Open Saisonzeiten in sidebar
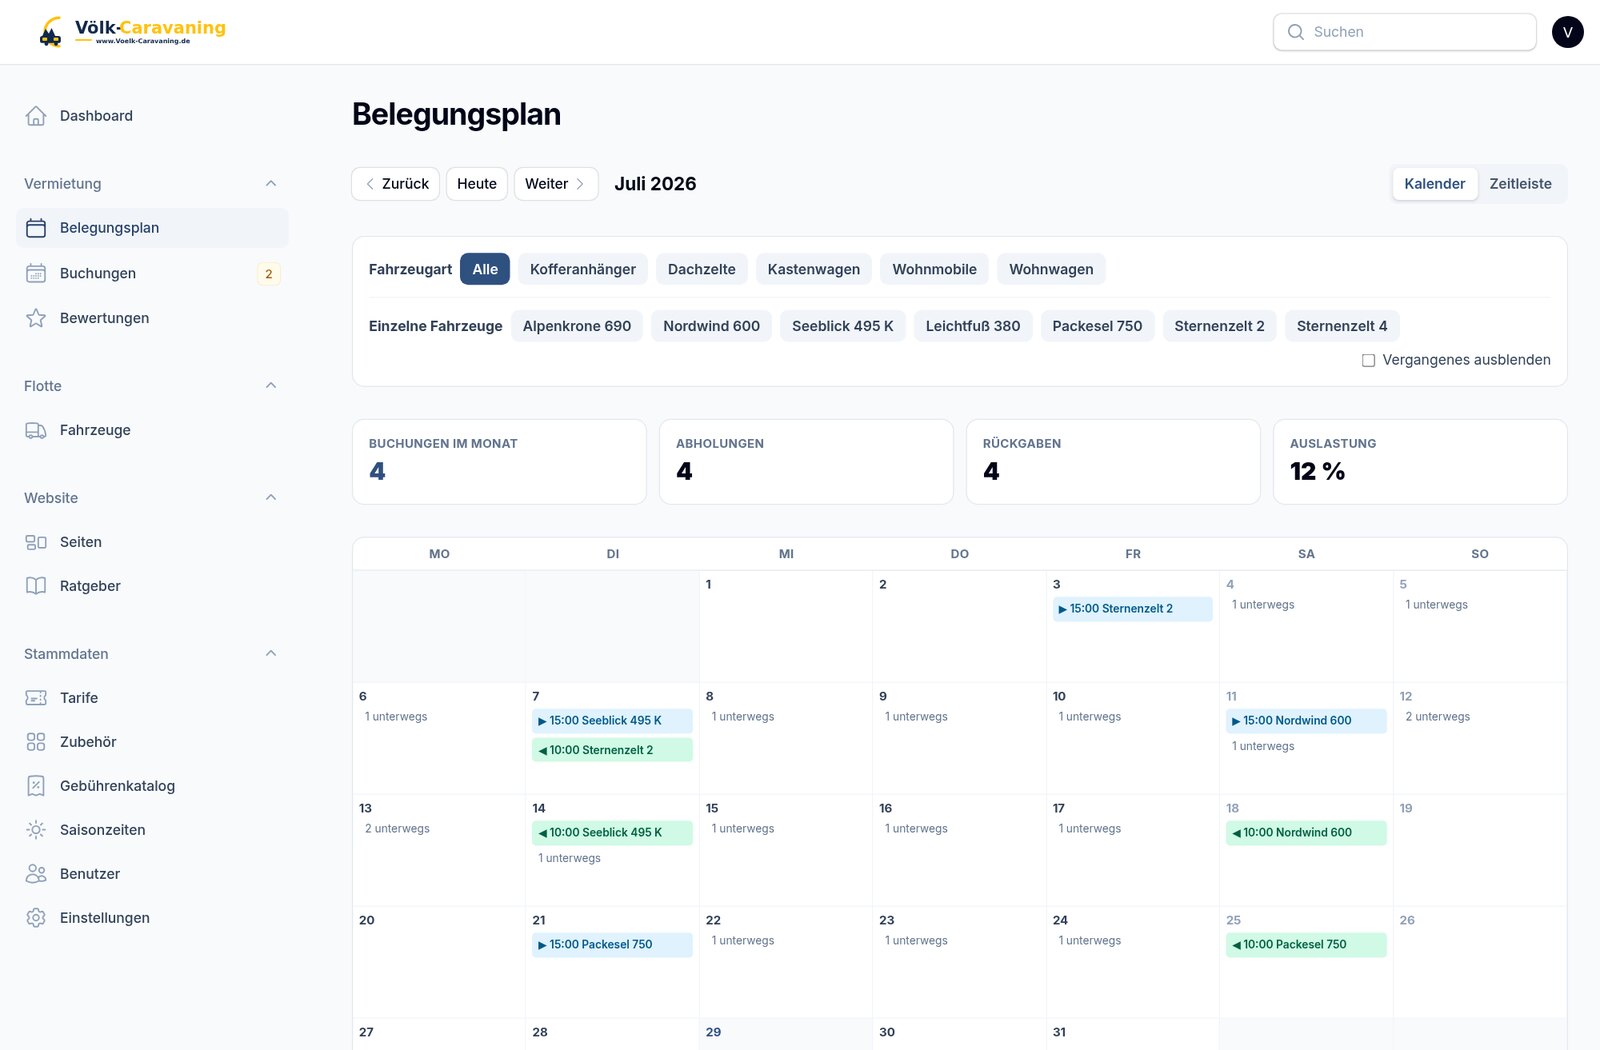The height and width of the screenshot is (1050, 1600). pyautogui.click(x=152, y=830)
